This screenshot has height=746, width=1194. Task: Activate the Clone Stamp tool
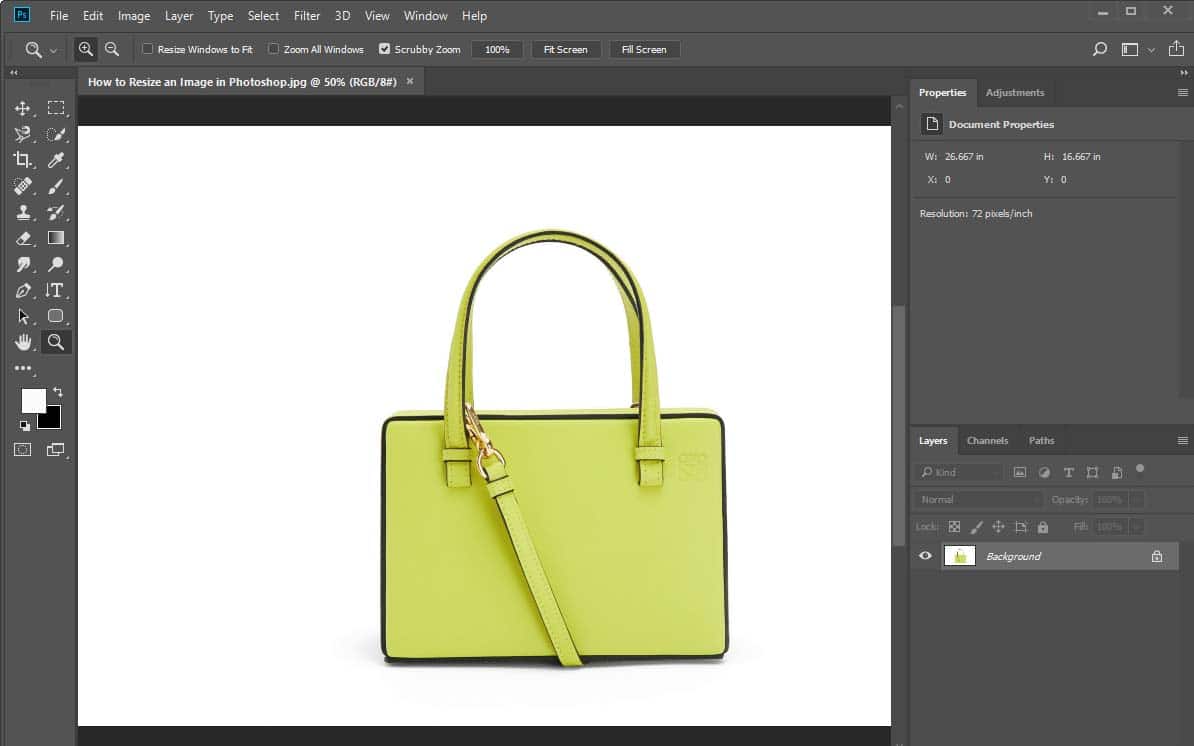coord(22,212)
